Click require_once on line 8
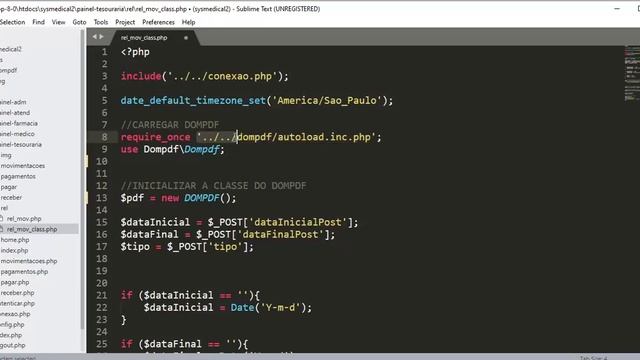 tap(156, 137)
